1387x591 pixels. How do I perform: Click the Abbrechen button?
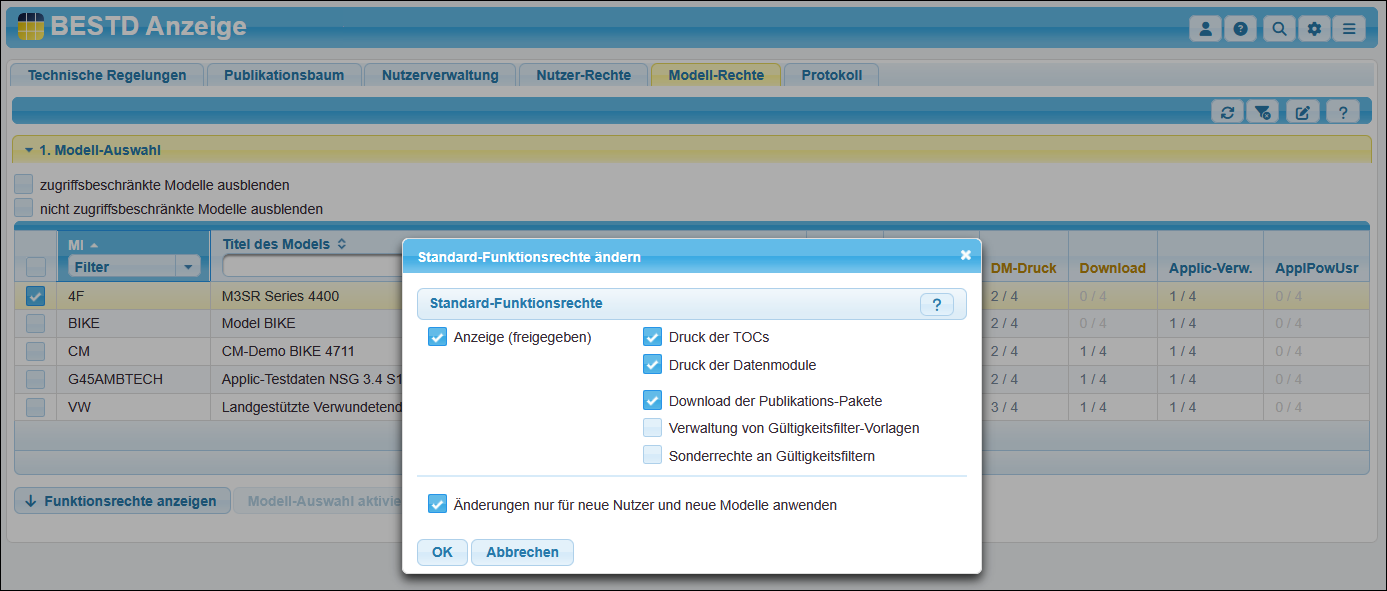(x=522, y=552)
